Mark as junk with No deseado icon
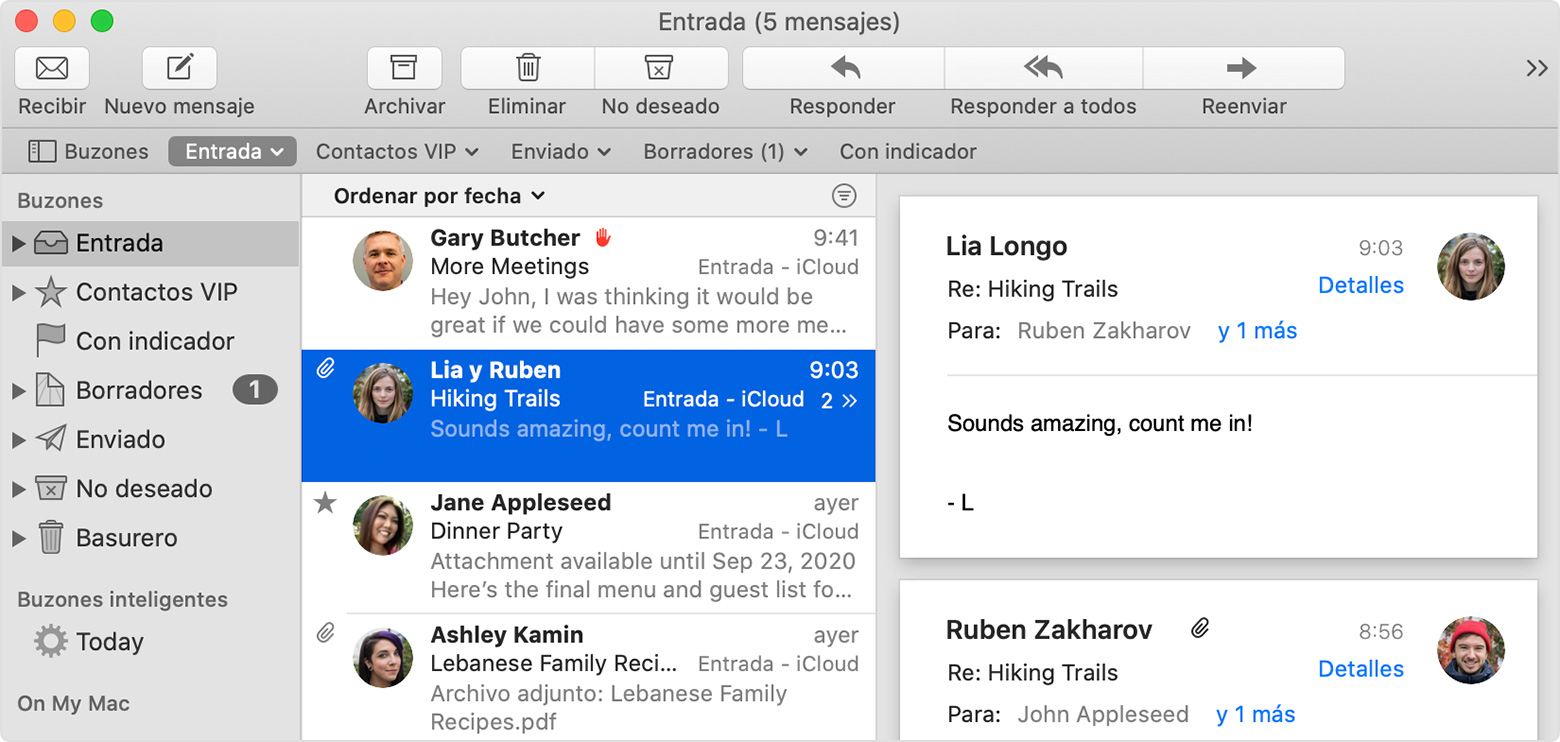1560x742 pixels. pyautogui.click(x=660, y=68)
